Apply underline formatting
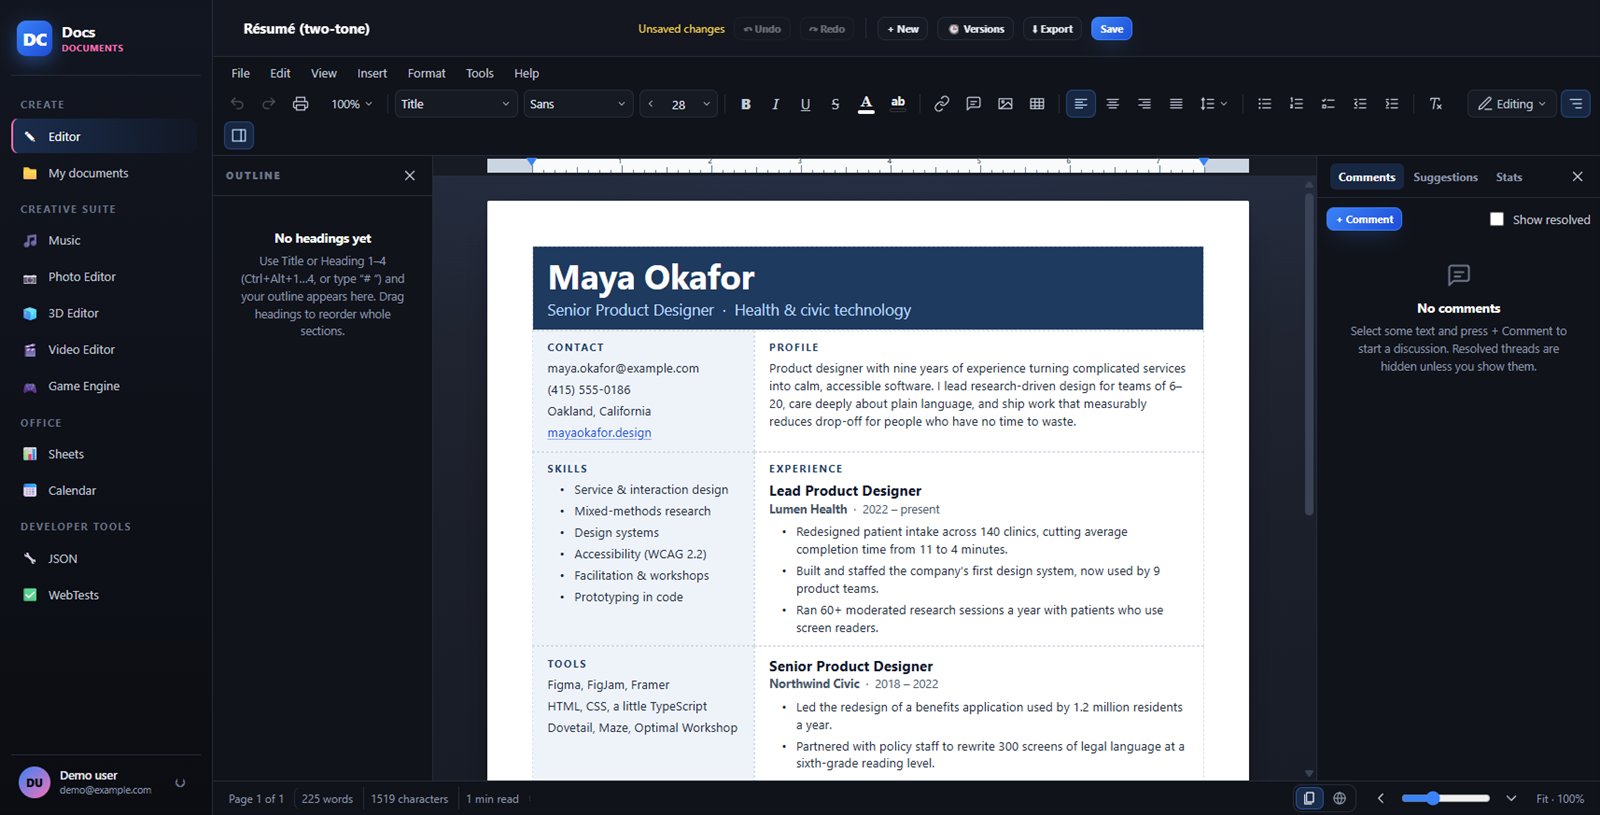The image size is (1600, 815). (805, 104)
